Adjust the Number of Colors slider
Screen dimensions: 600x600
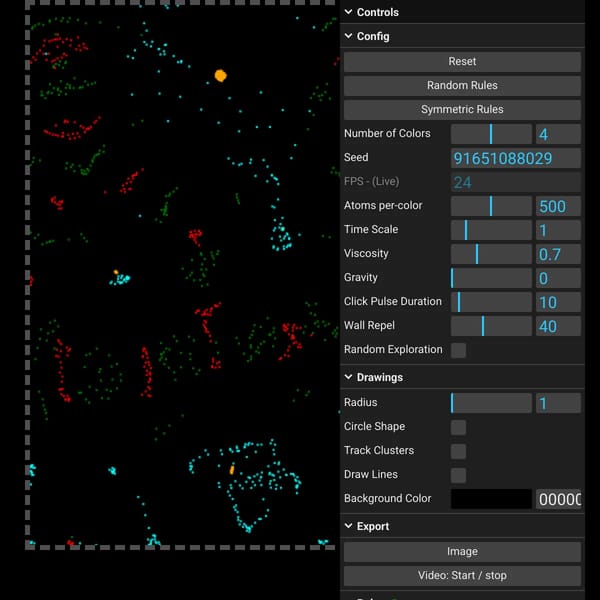(x=491, y=134)
